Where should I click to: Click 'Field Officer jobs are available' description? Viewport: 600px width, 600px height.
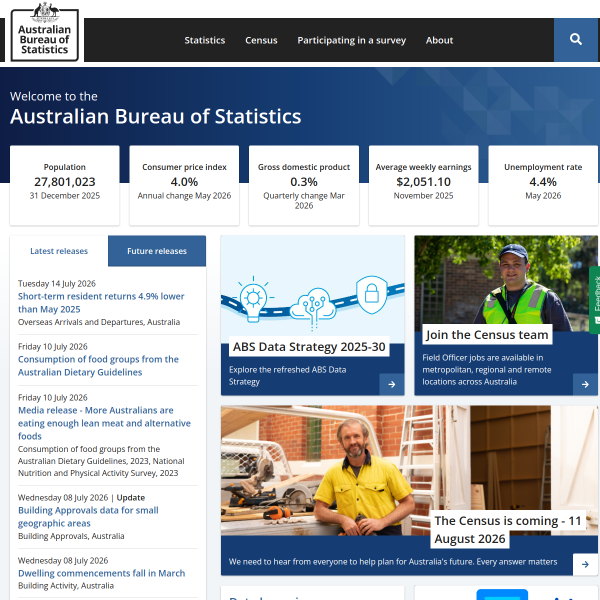[x=487, y=370]
